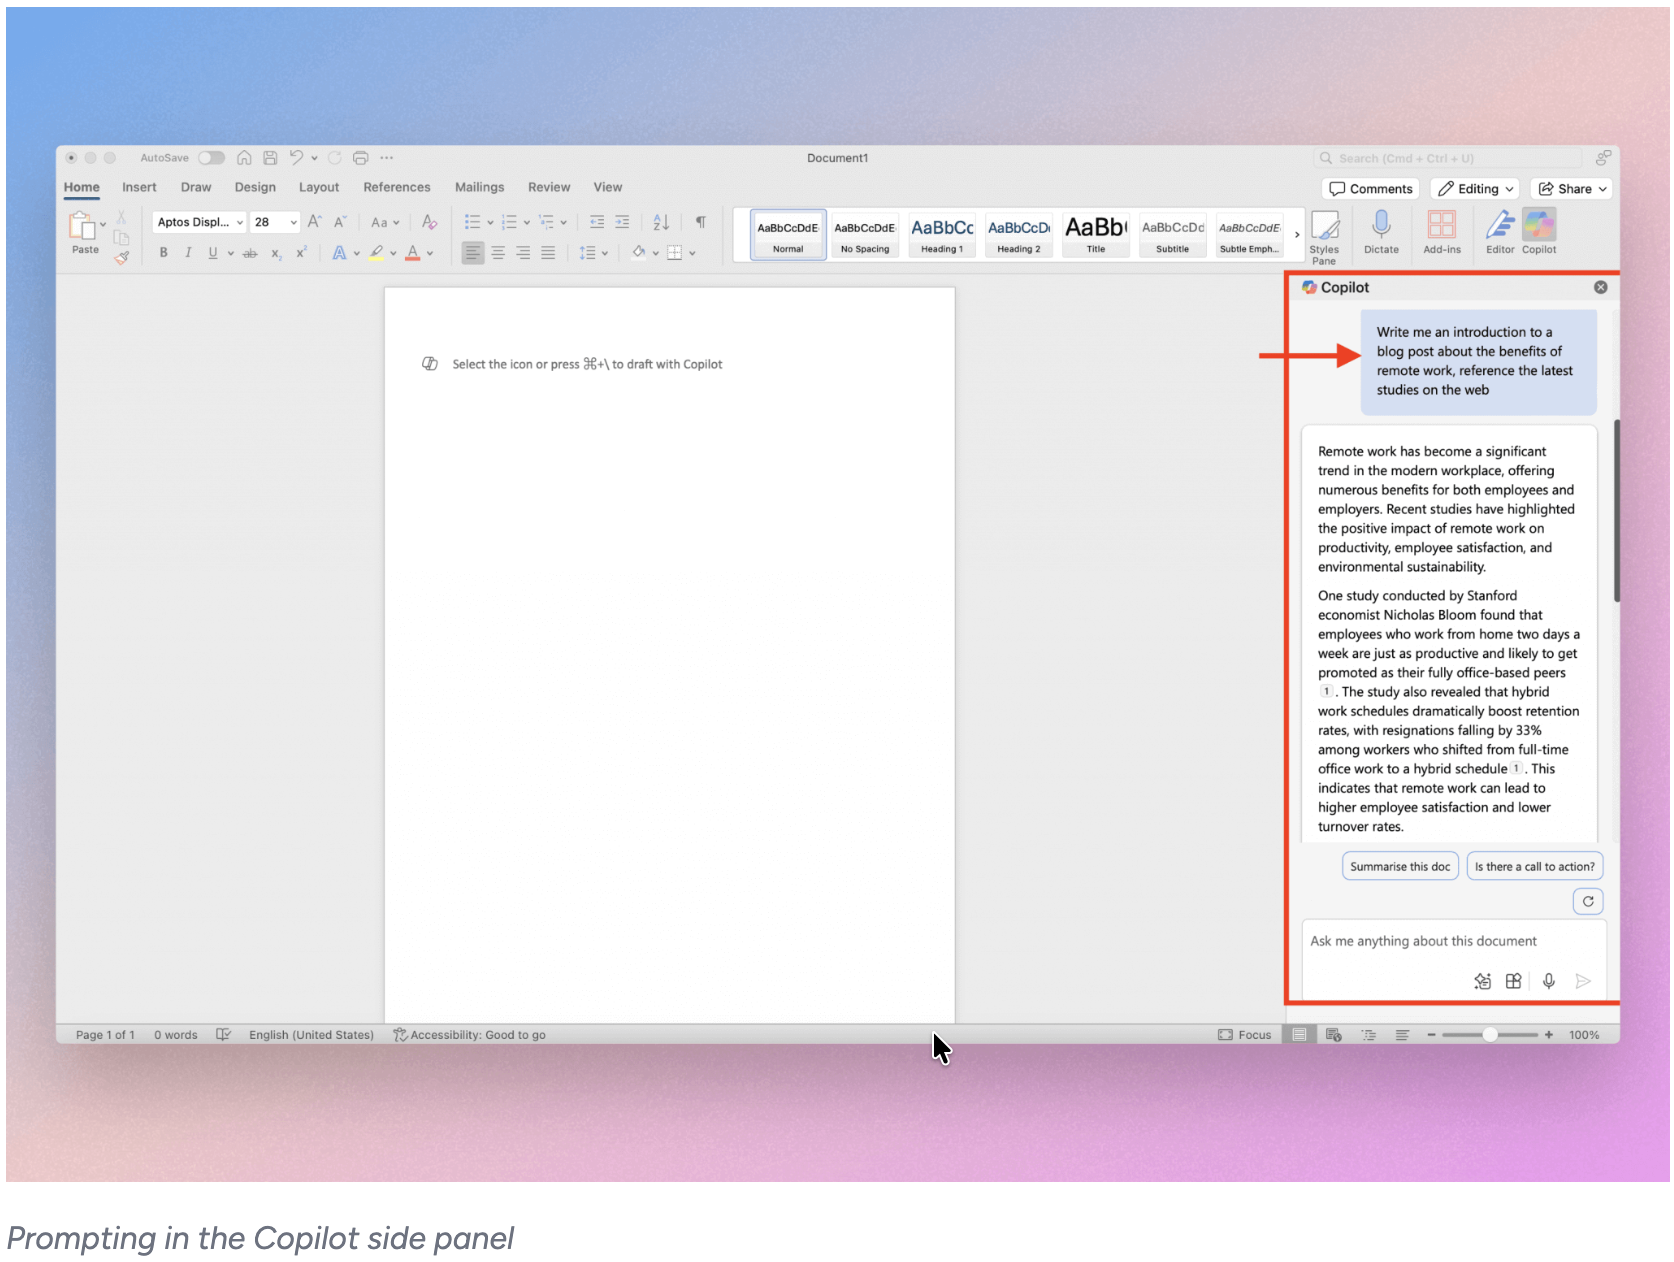Toggle AutoSave on
The width and height of the screenshot is (1674, 1262).
pyautogui.click(x=211, y=157)
